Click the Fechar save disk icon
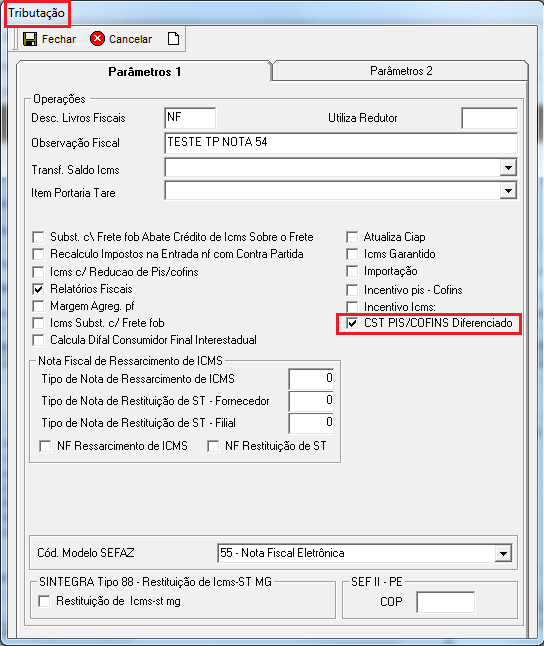The image size is (544, 646). (30, 39)
